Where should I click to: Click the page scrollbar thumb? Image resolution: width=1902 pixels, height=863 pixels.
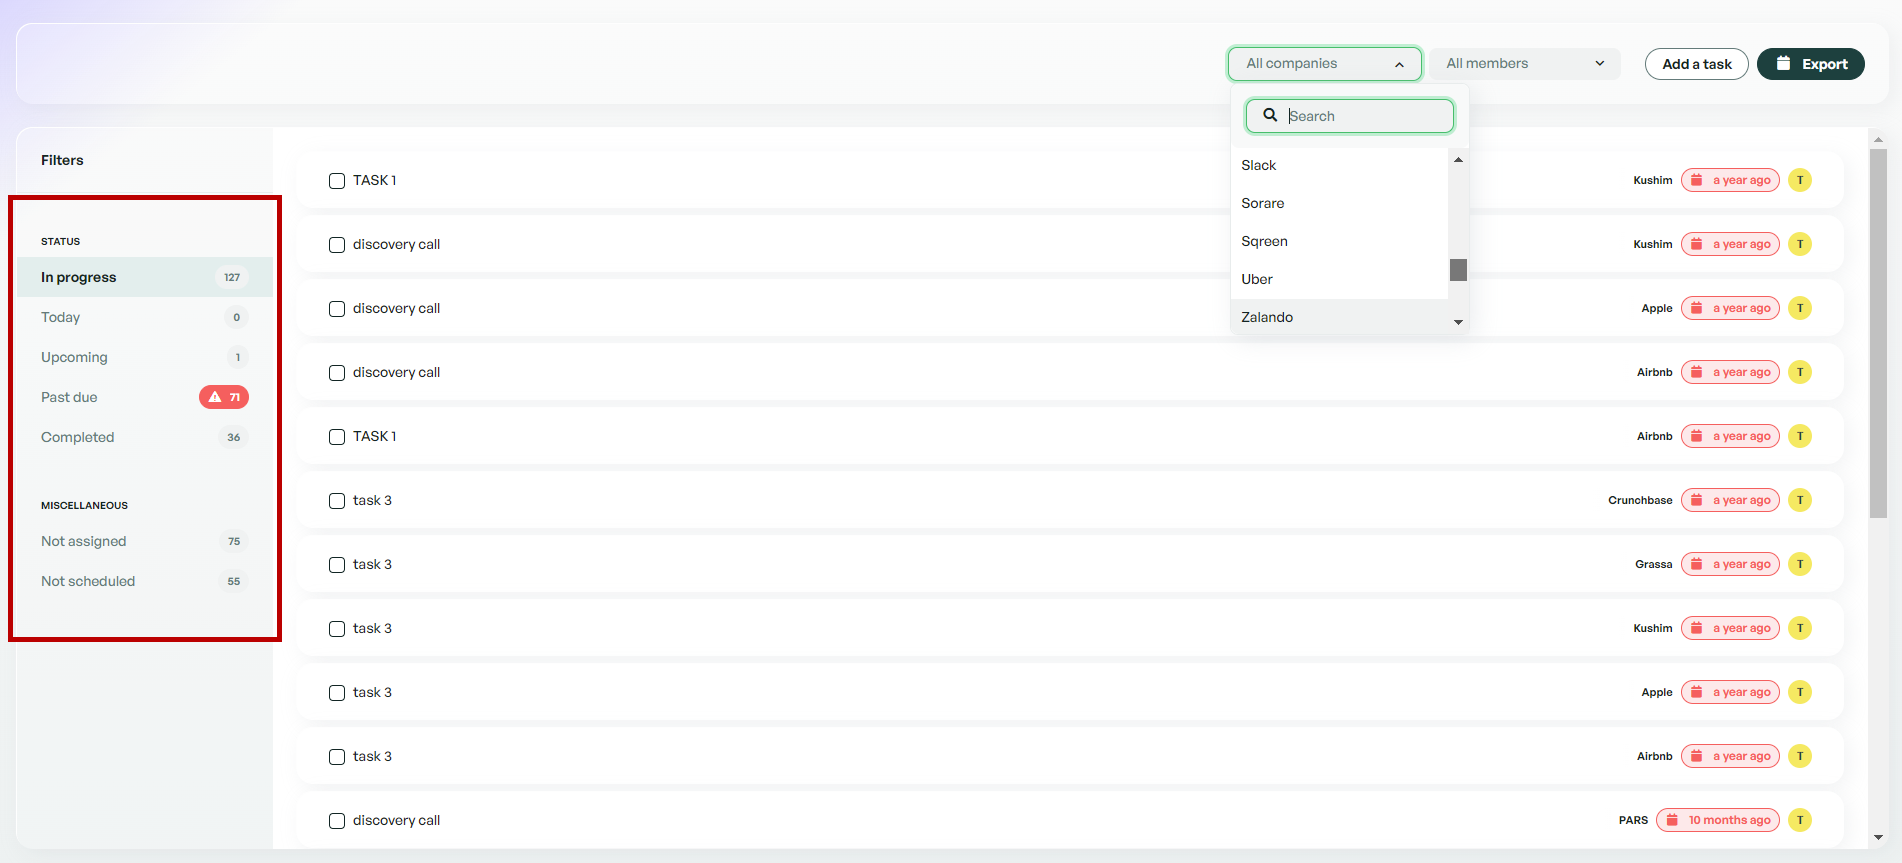(x=1878, y=333)
